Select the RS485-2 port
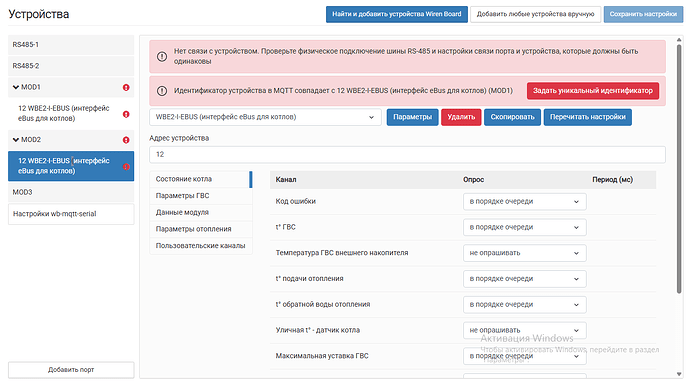 (71, 66)
